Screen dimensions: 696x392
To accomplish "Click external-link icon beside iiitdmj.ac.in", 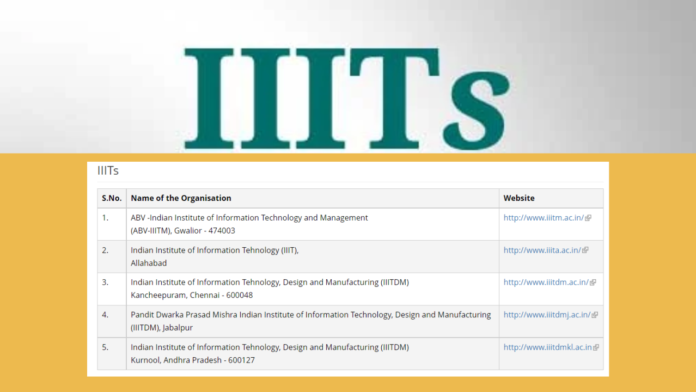I will (x=595, y=315).
